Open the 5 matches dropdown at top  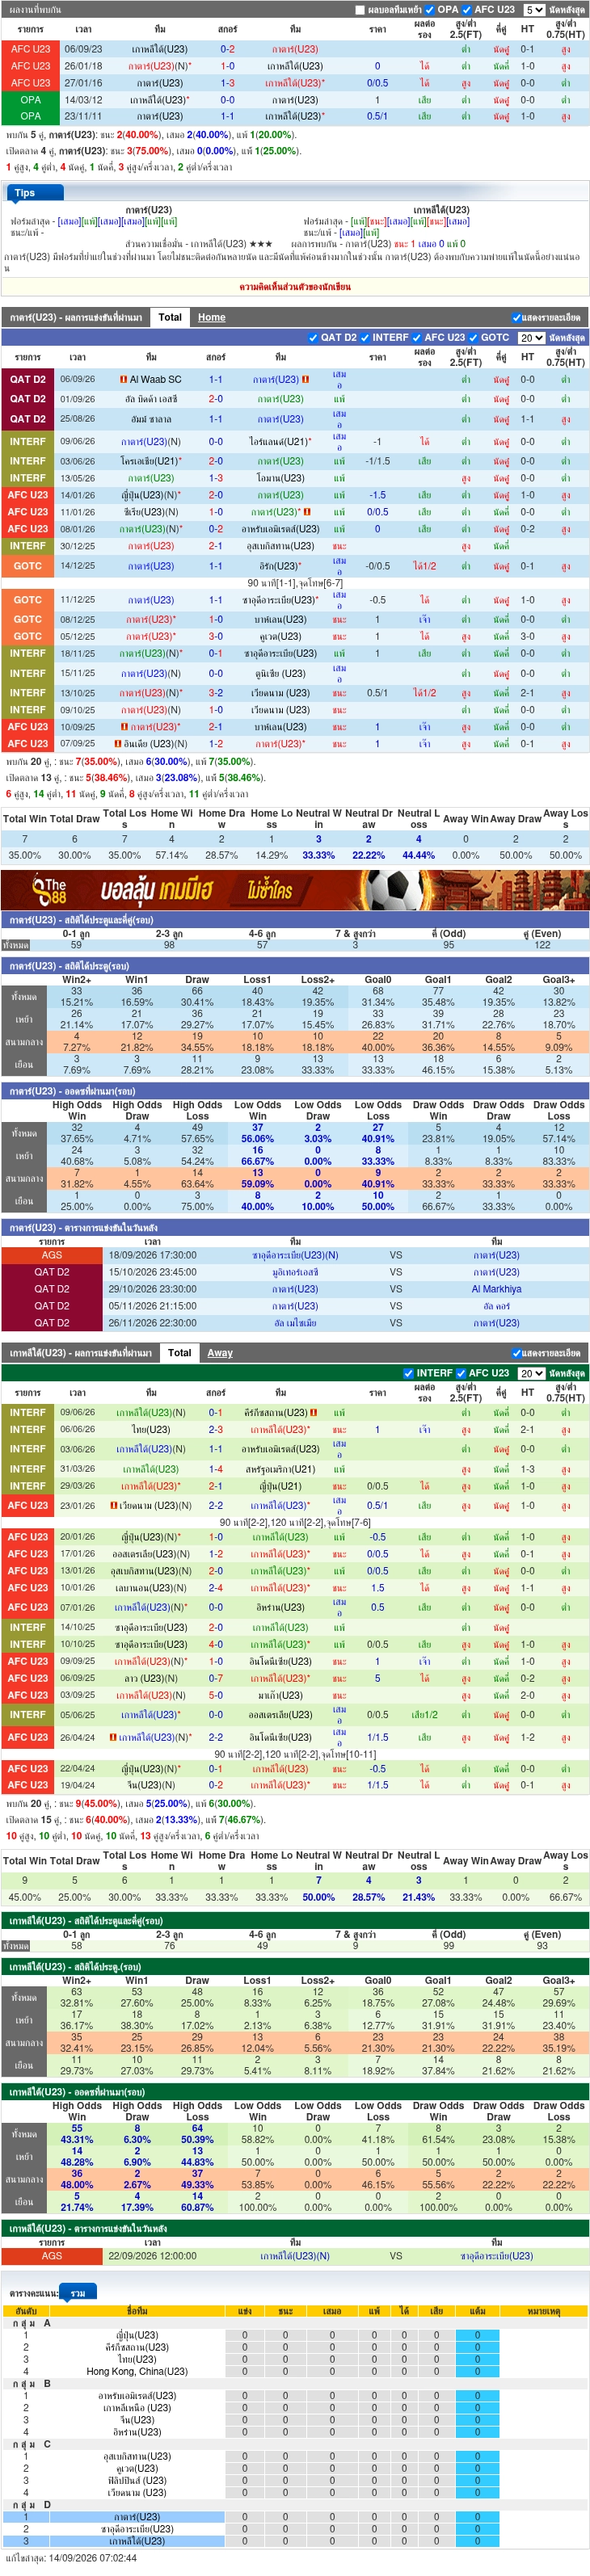click(x=534, y=10)
